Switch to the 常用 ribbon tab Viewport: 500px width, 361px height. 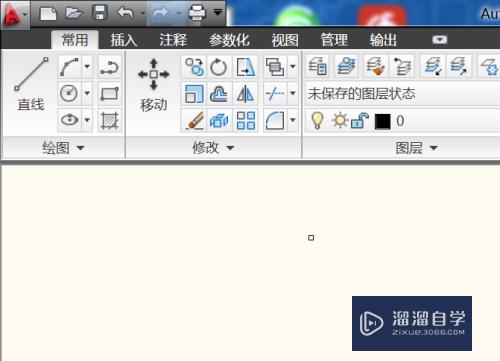tap(75, 40)
